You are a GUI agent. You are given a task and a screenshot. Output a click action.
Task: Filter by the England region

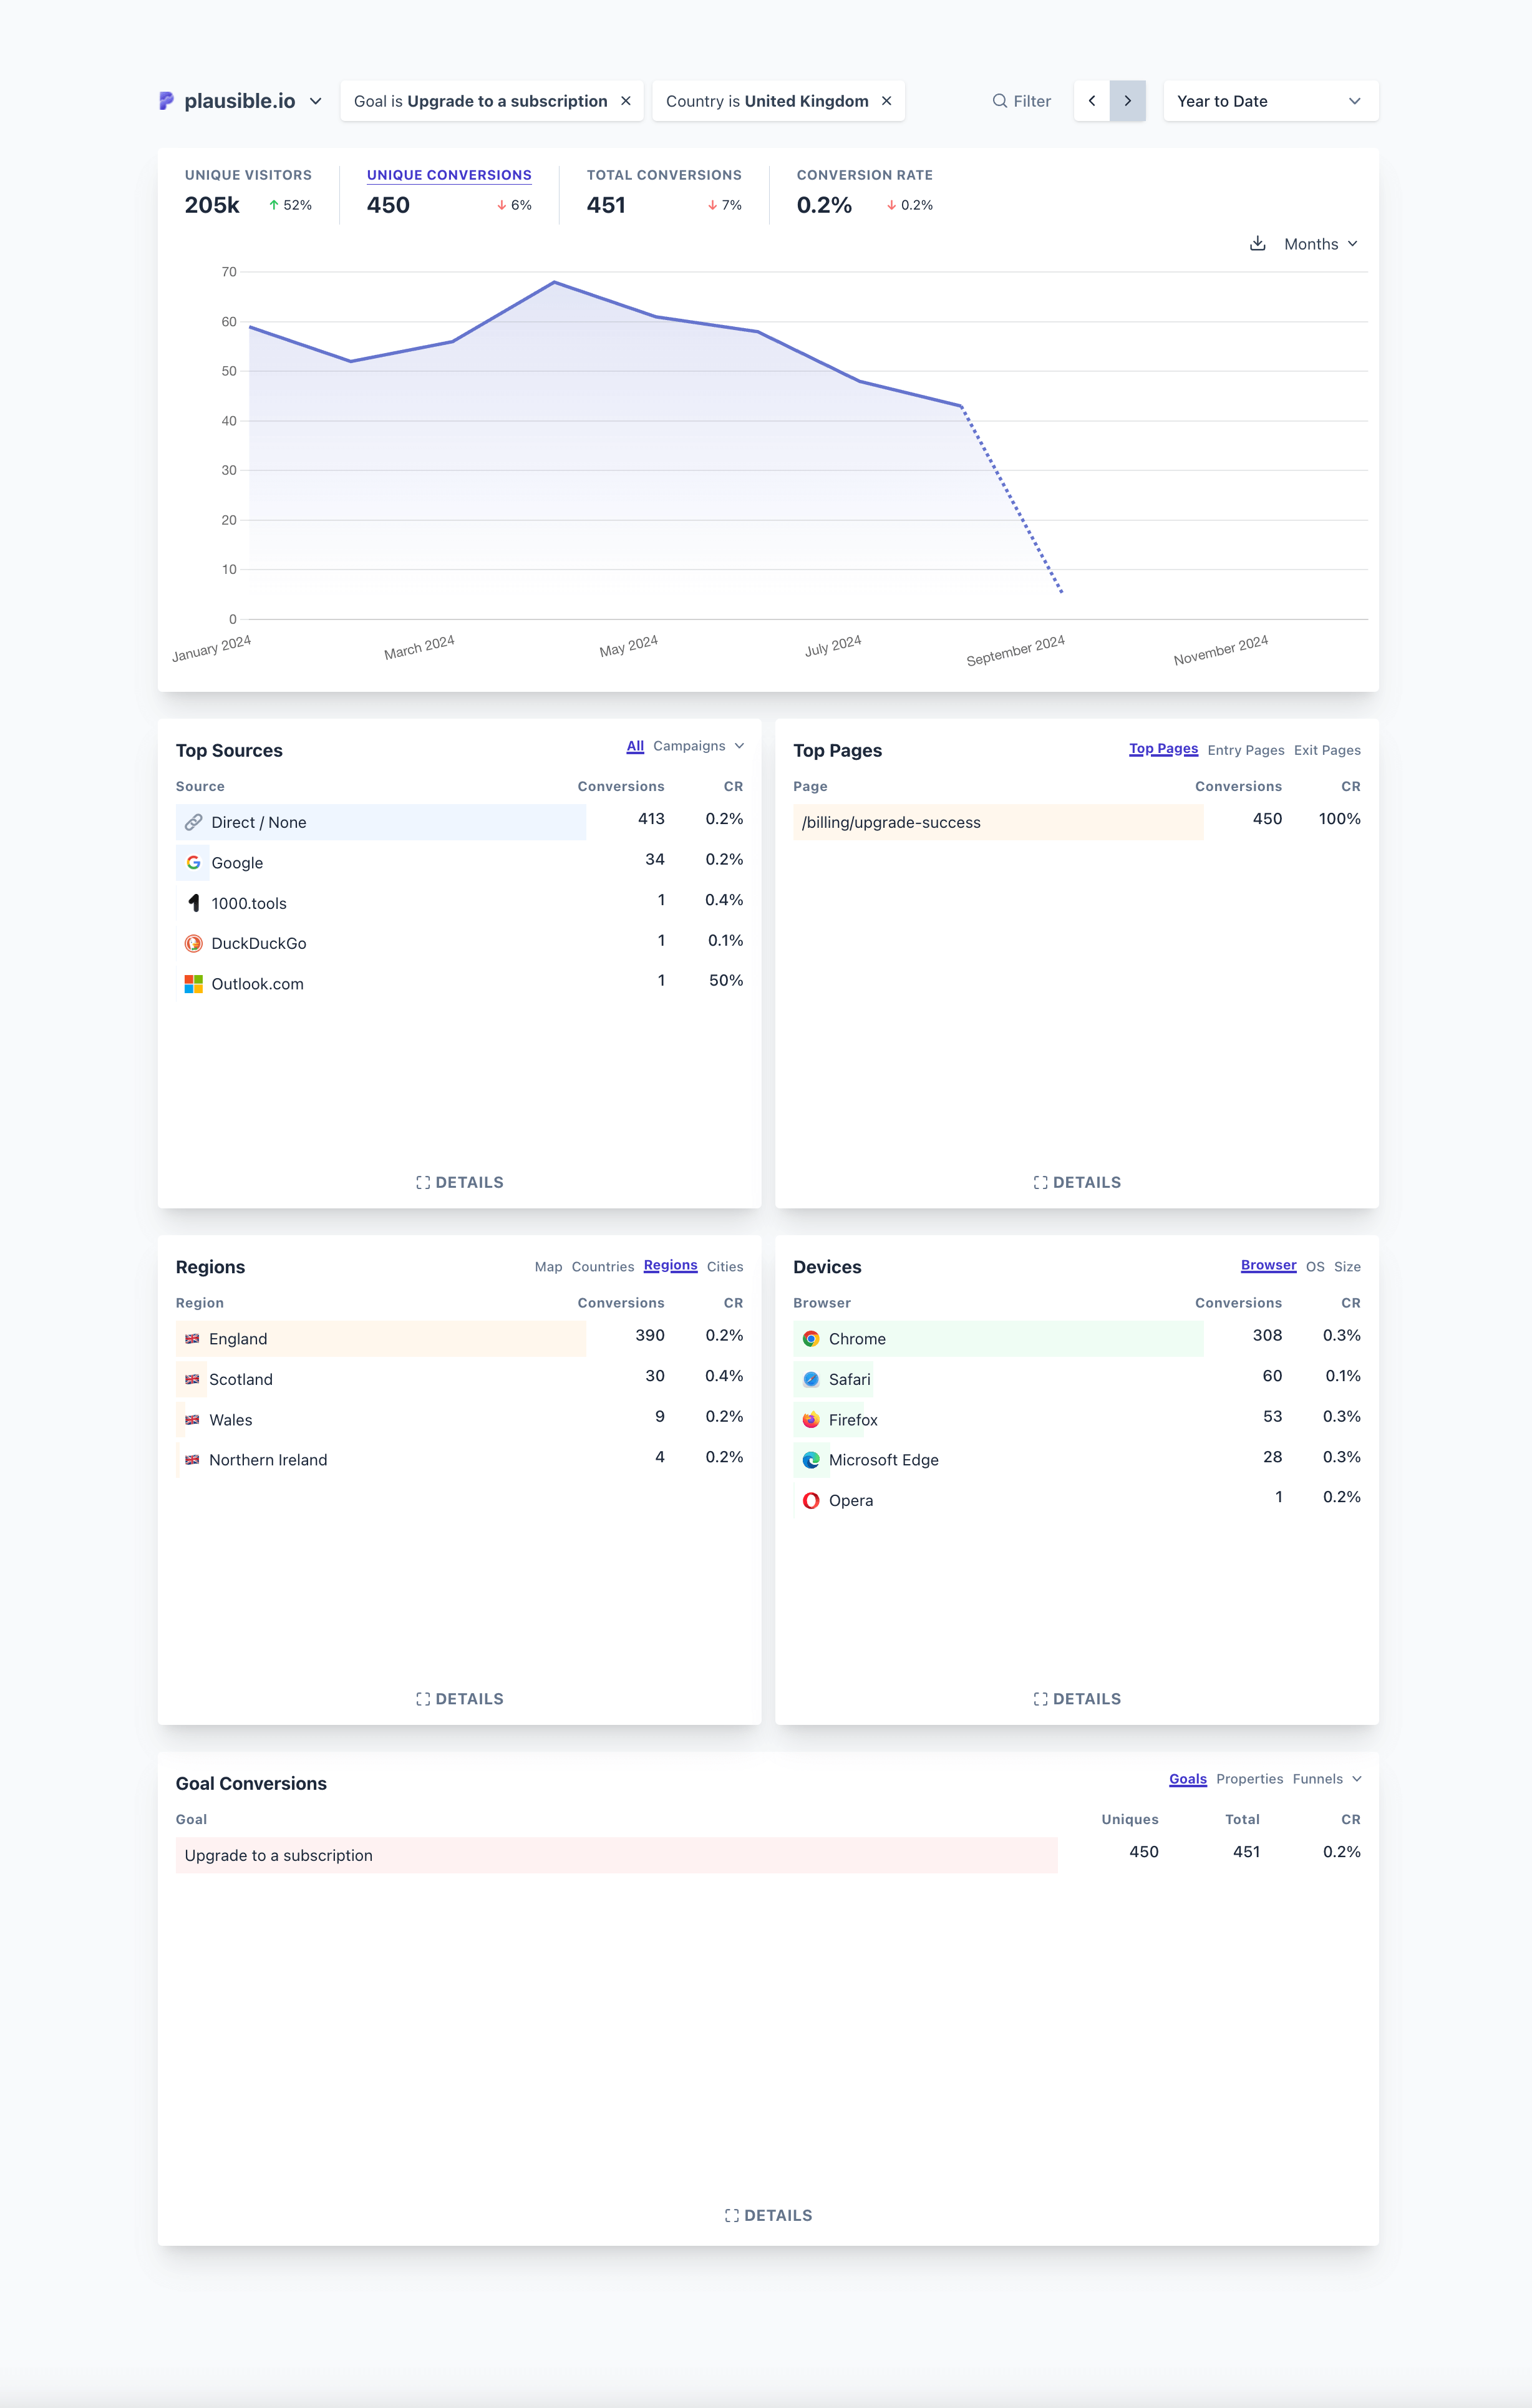pyautogui.click(x=238, y=1339)
